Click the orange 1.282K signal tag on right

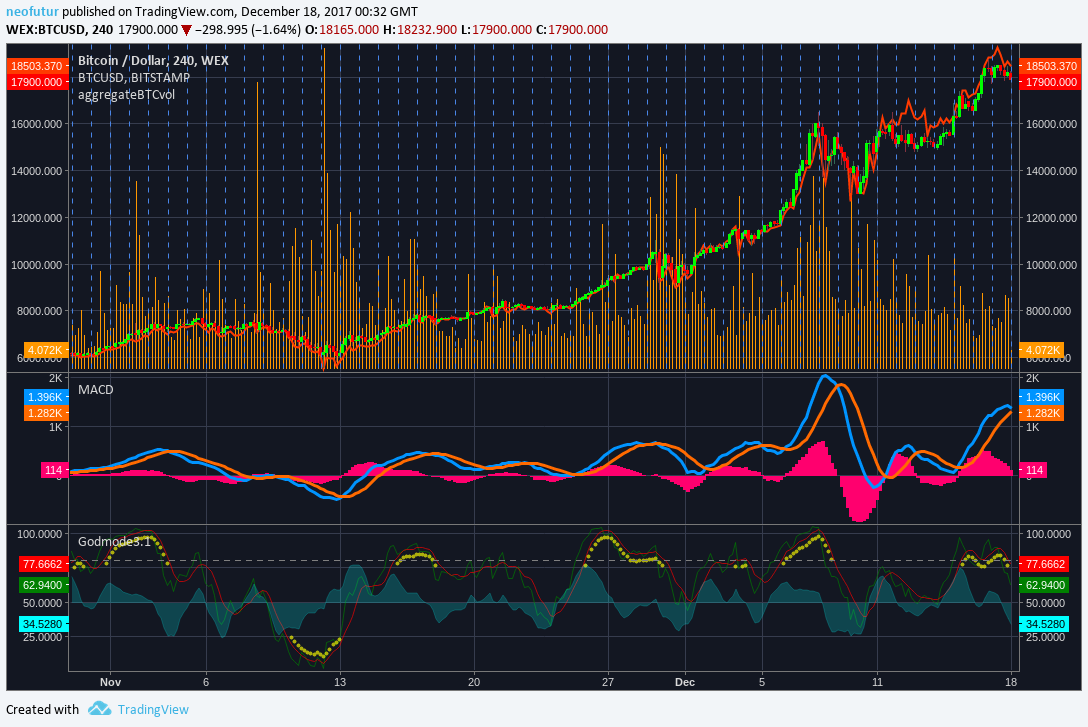[x=1042, y=413]
